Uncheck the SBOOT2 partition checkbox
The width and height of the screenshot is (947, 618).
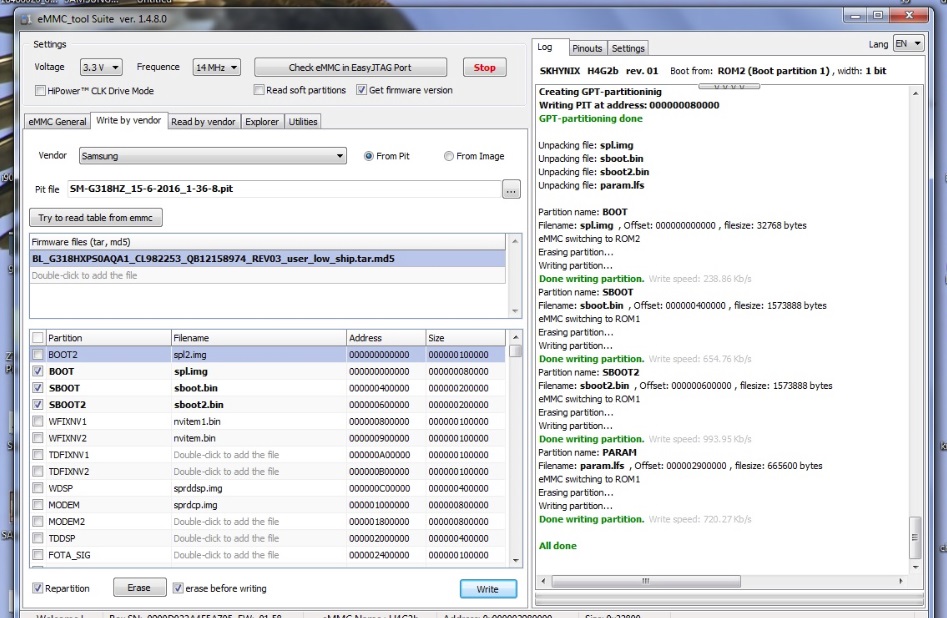pos(38,405)
